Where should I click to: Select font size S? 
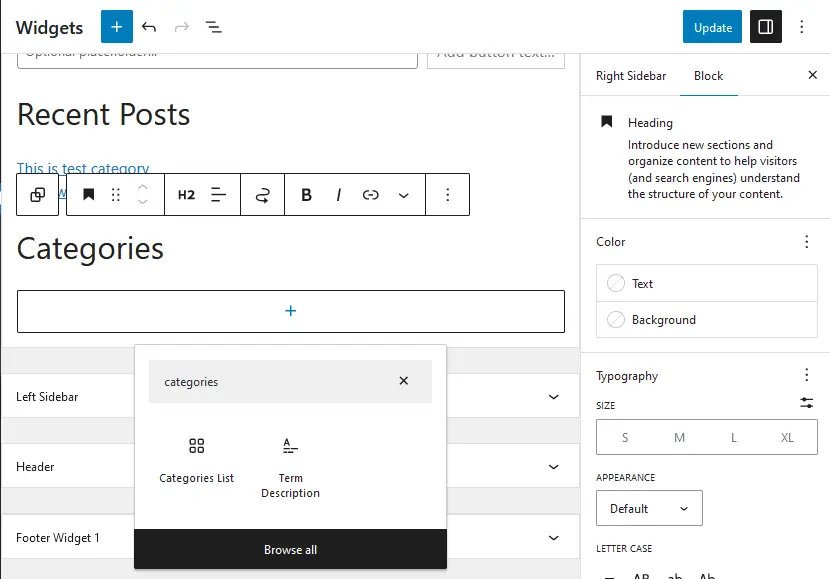[x=625, y=437]
